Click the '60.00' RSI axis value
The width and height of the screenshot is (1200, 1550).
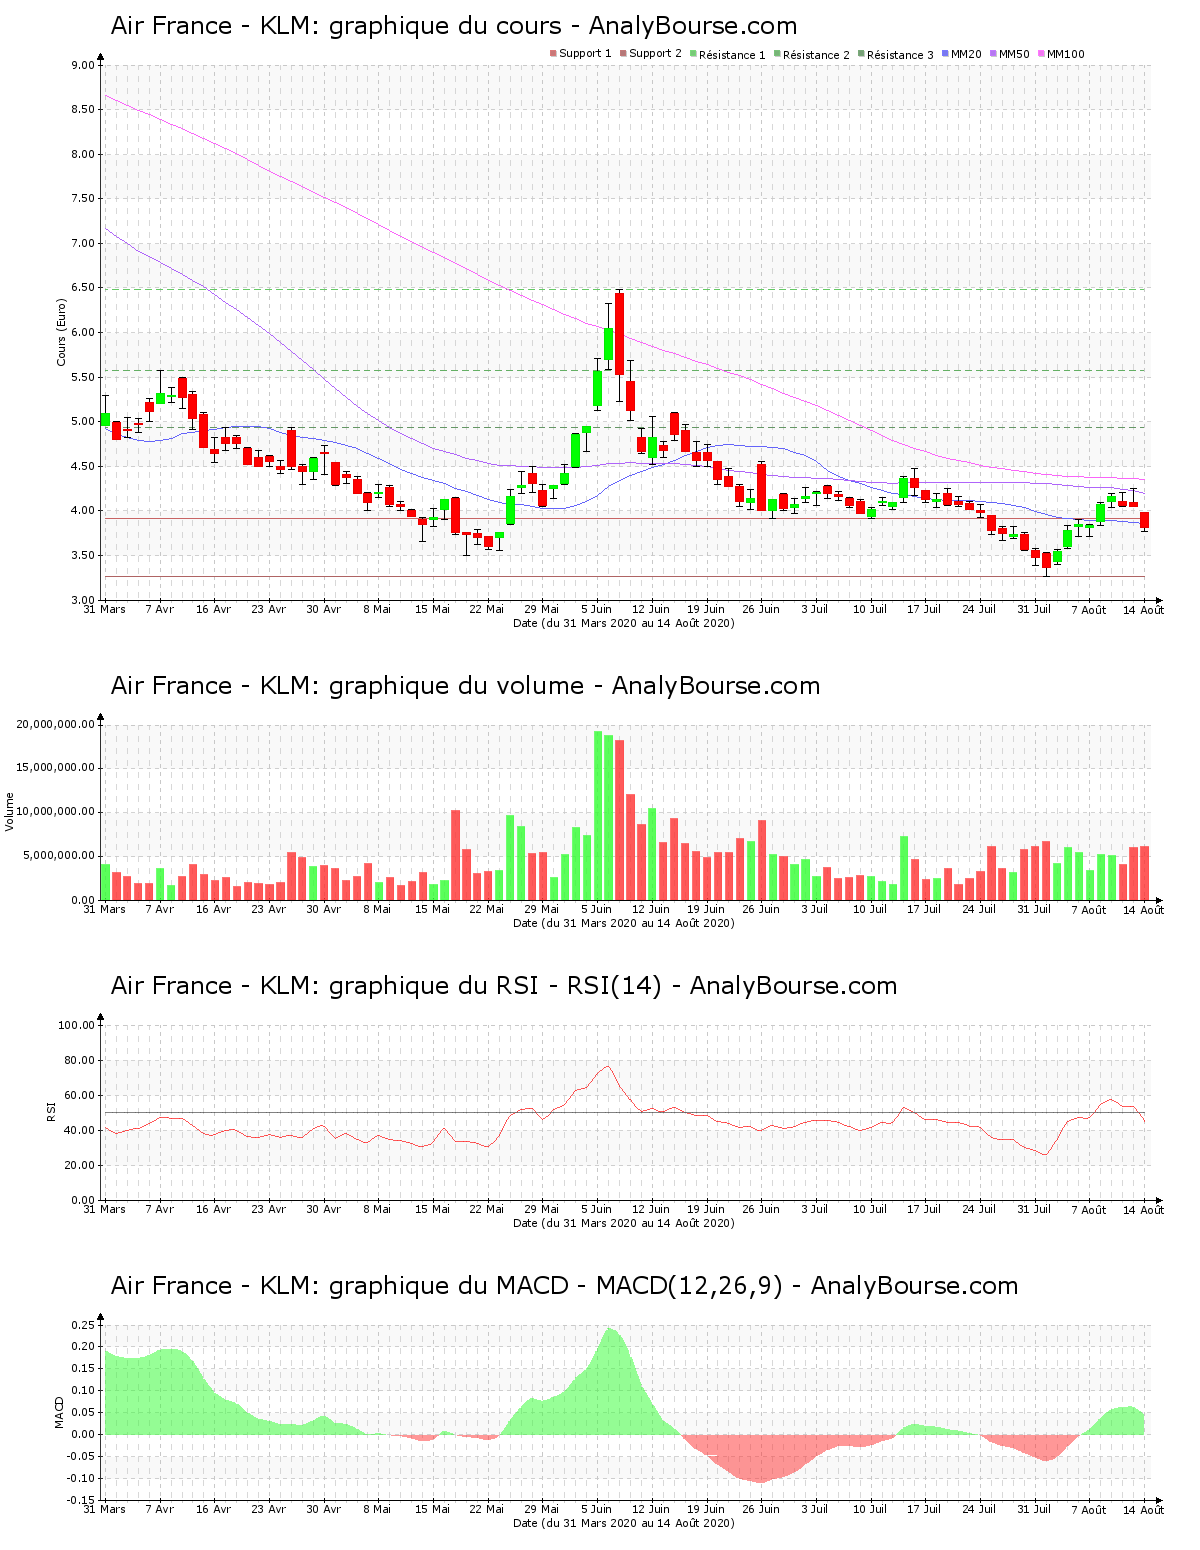79,1095
